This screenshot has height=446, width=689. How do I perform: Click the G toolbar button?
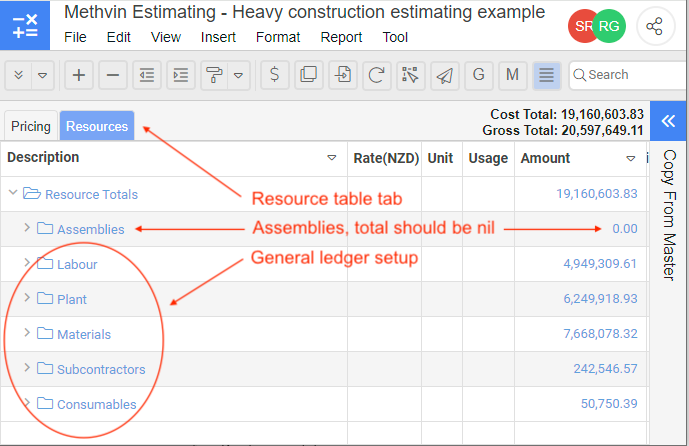click(x=479, y=75)
